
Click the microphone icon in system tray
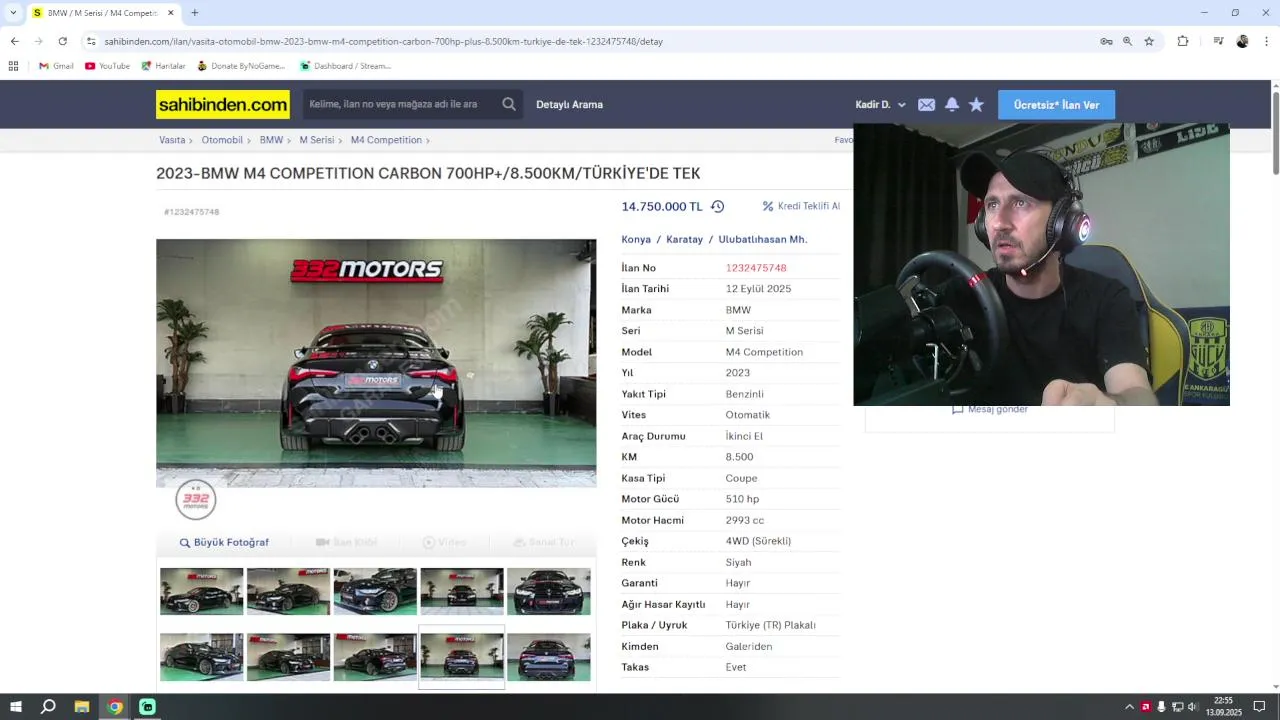click(x=1161, y=707)
